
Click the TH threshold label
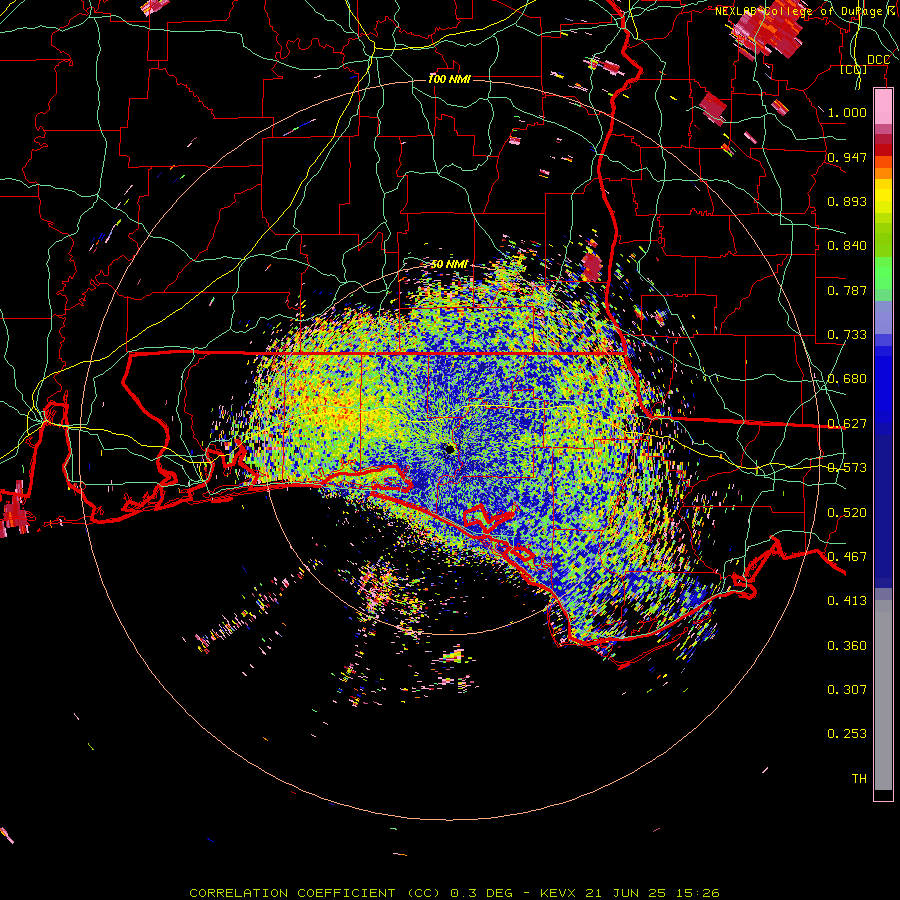(859, 779)
